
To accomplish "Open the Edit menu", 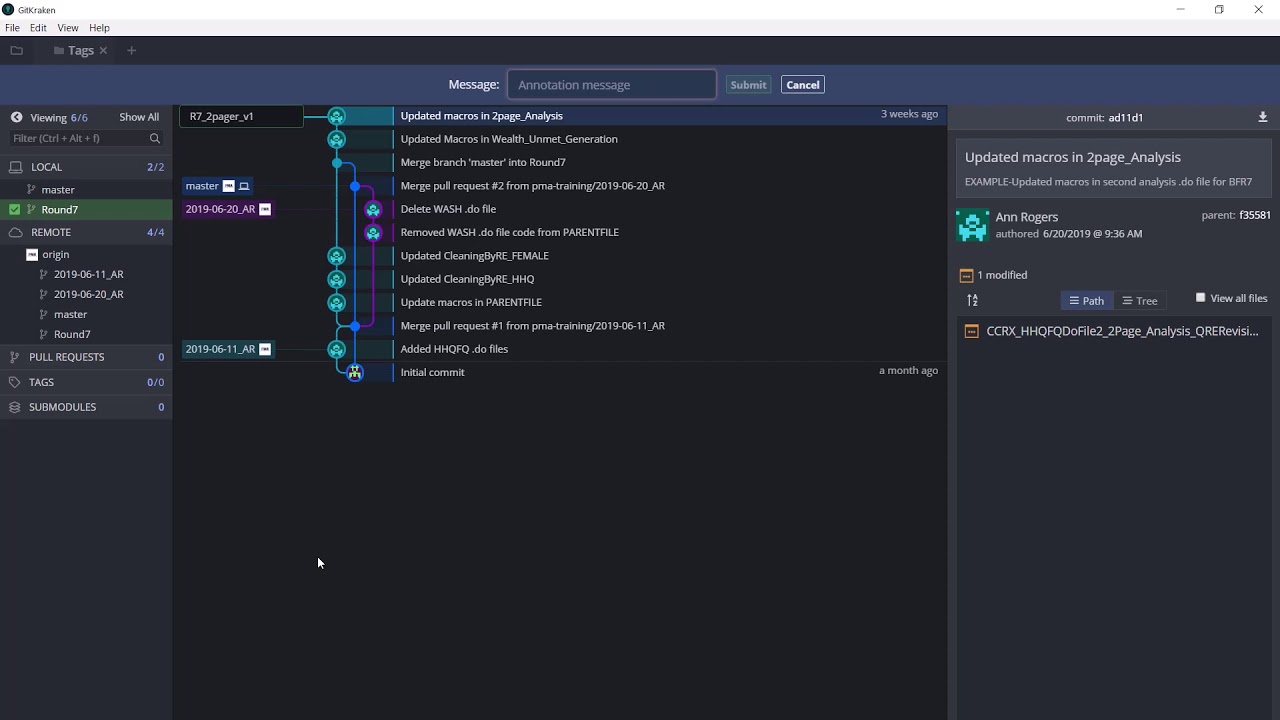I will click(38, 28).
